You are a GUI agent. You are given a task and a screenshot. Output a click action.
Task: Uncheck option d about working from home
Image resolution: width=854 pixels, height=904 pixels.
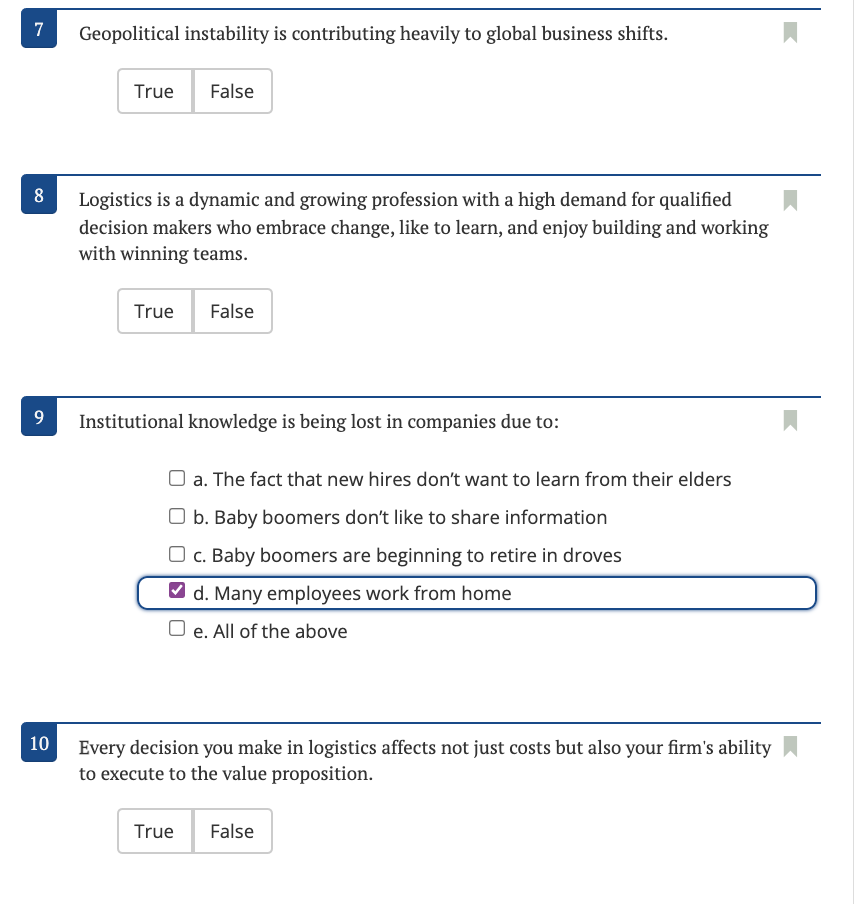[177, 592]
